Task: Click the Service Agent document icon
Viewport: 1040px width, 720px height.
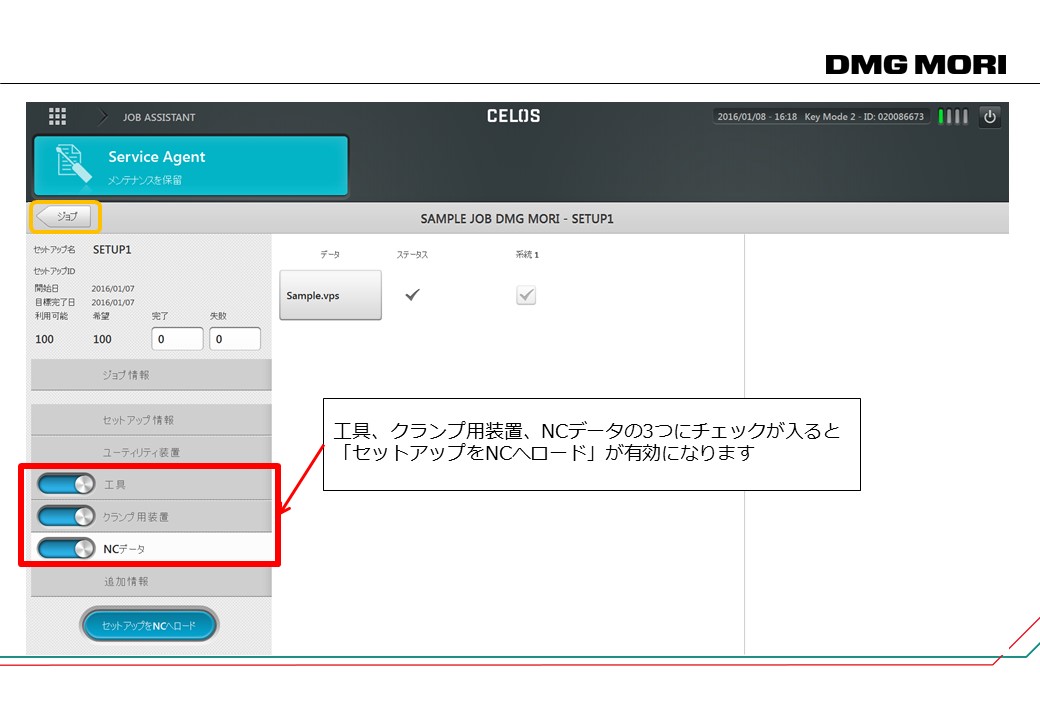Action: 74,163
